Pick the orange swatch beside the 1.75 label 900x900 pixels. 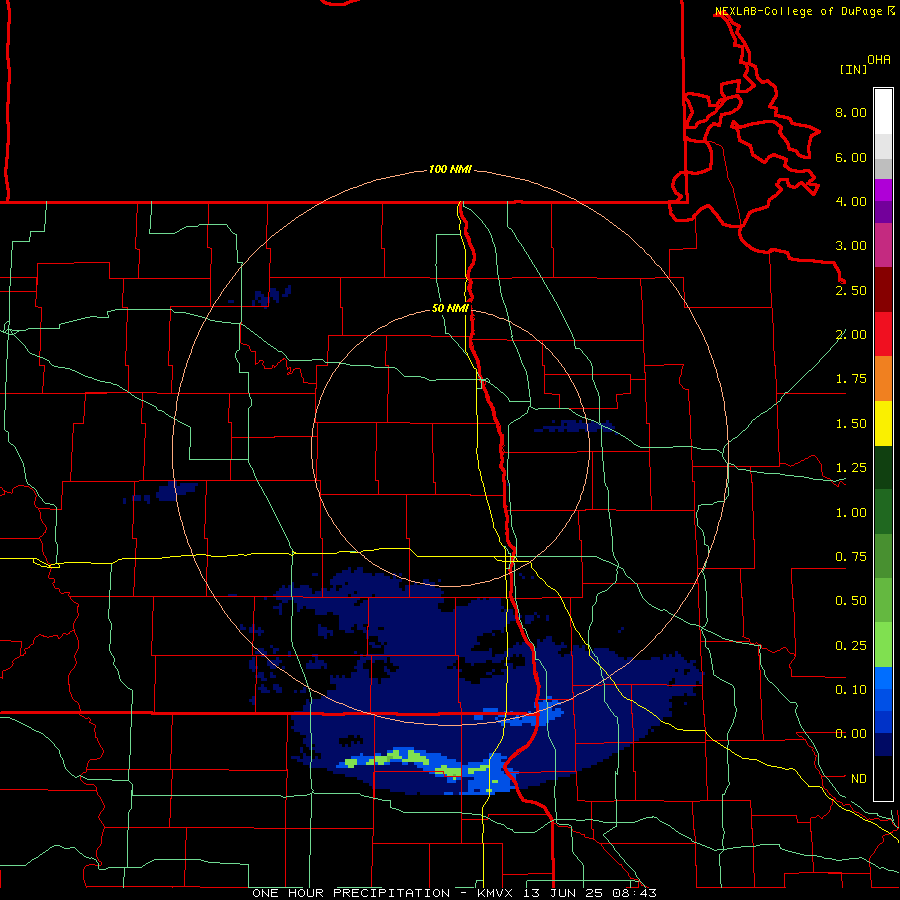point(883,379)
